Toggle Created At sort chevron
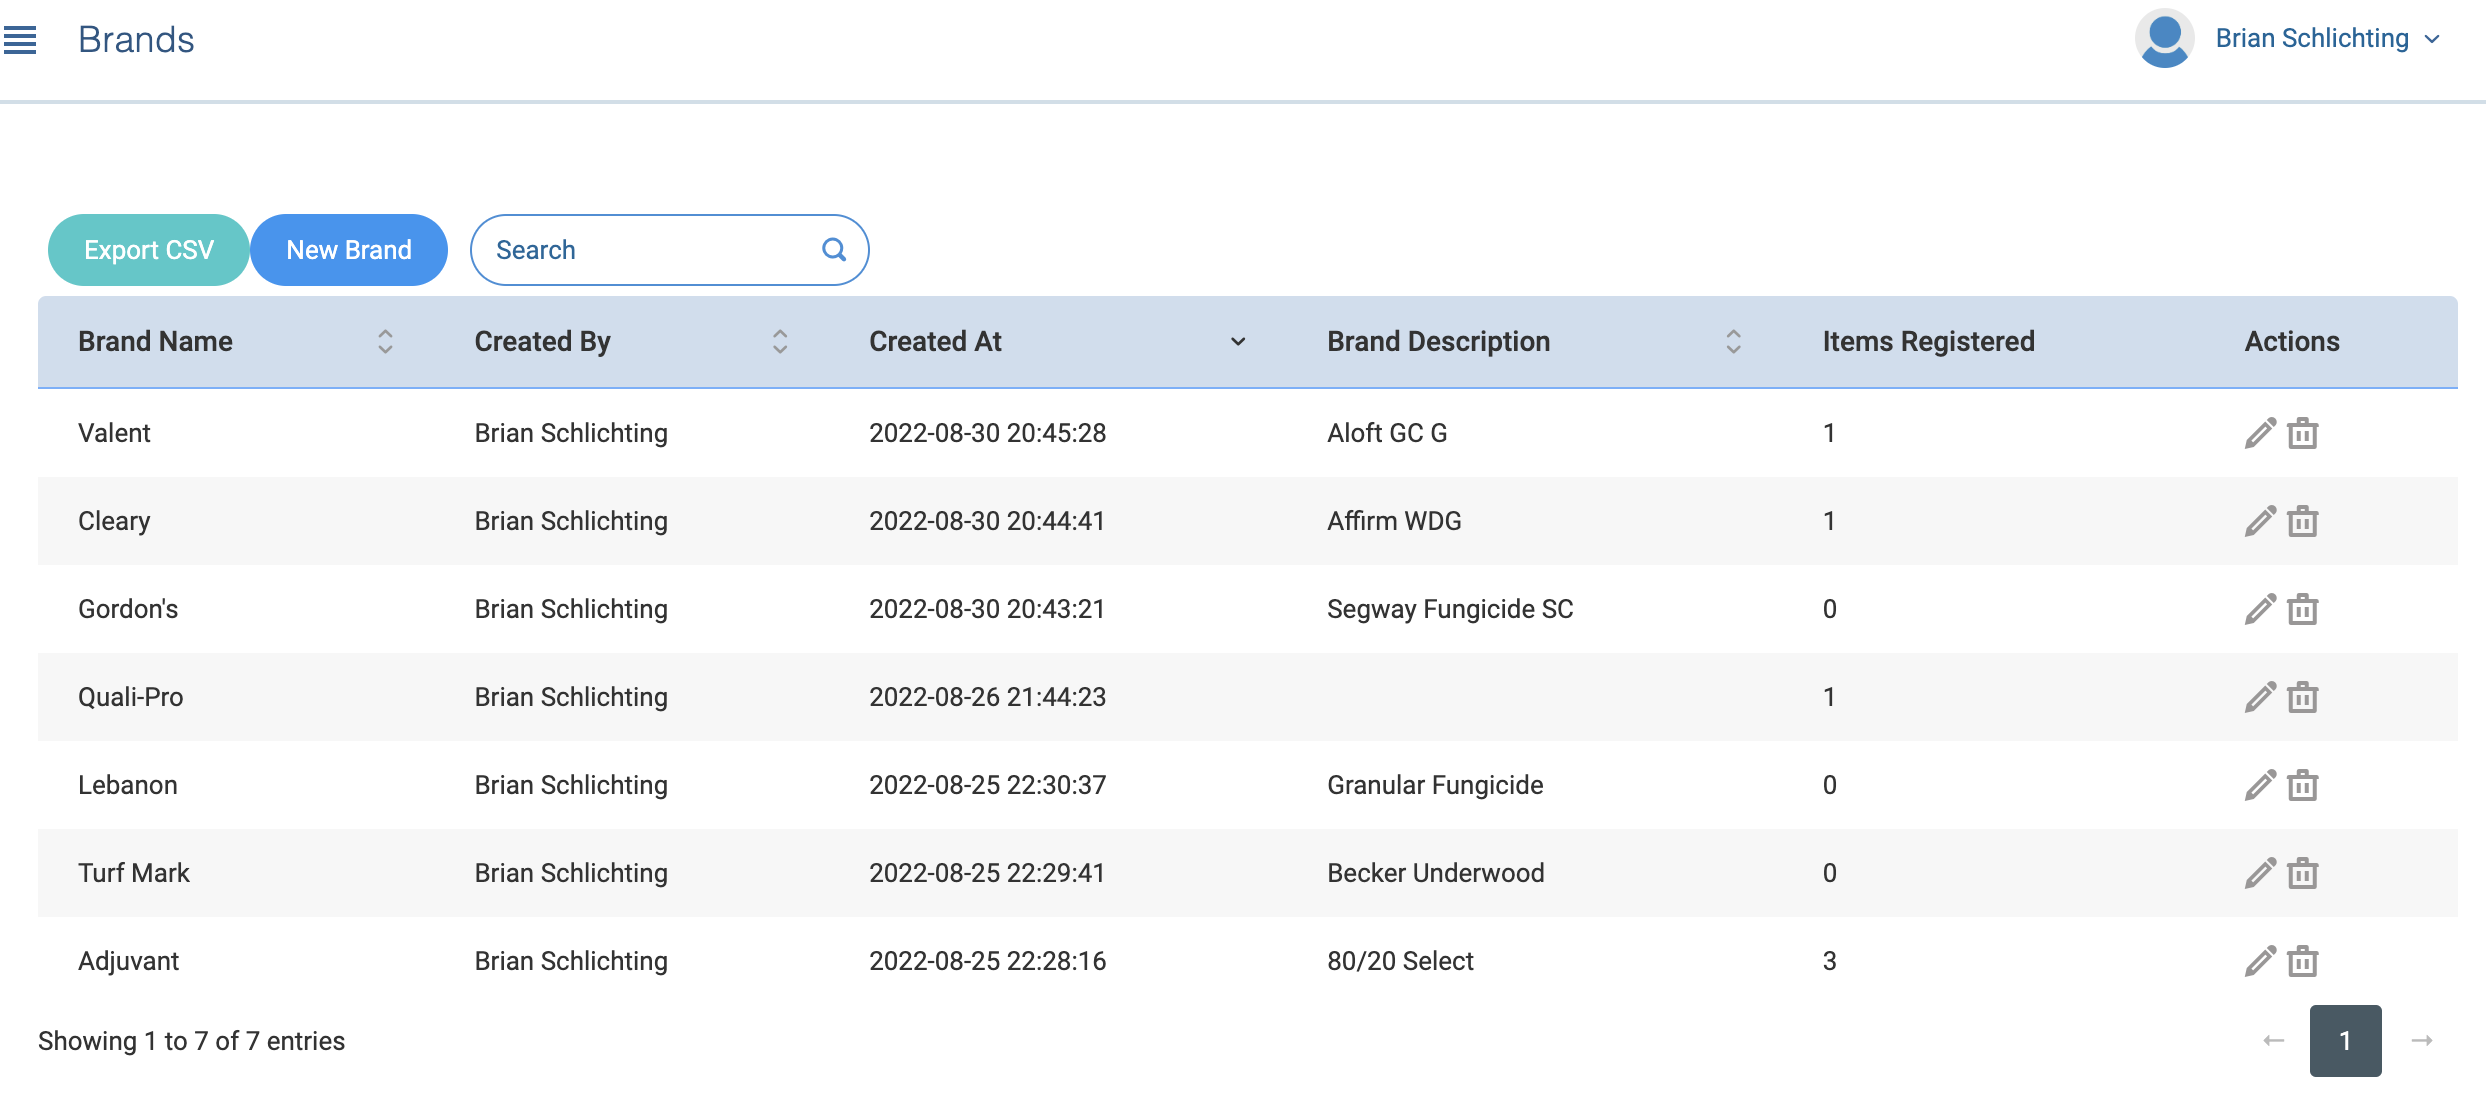This screenshot has height=1102, width=2486. pos(1238,342)
